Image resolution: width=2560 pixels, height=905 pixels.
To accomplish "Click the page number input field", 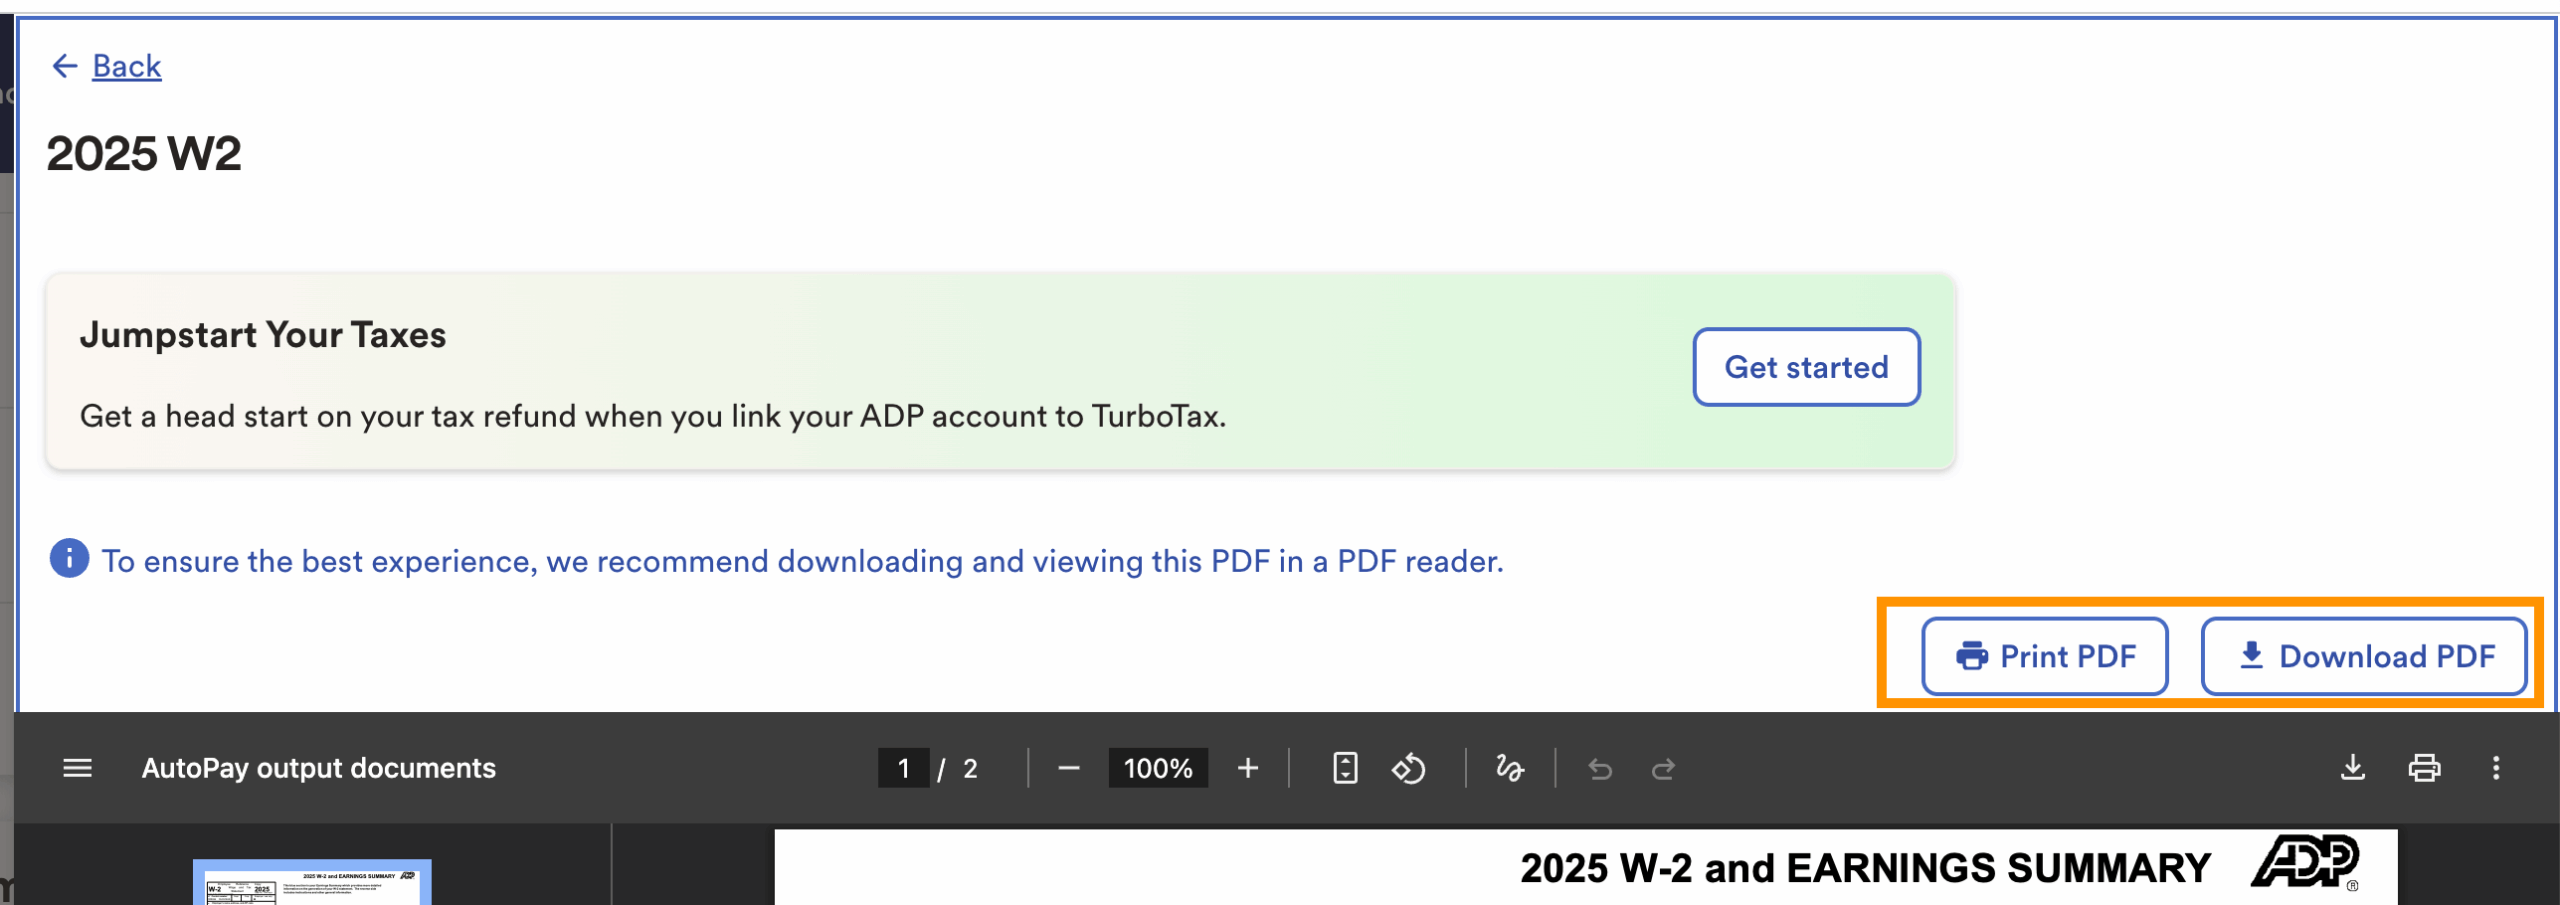I will 903,768.
